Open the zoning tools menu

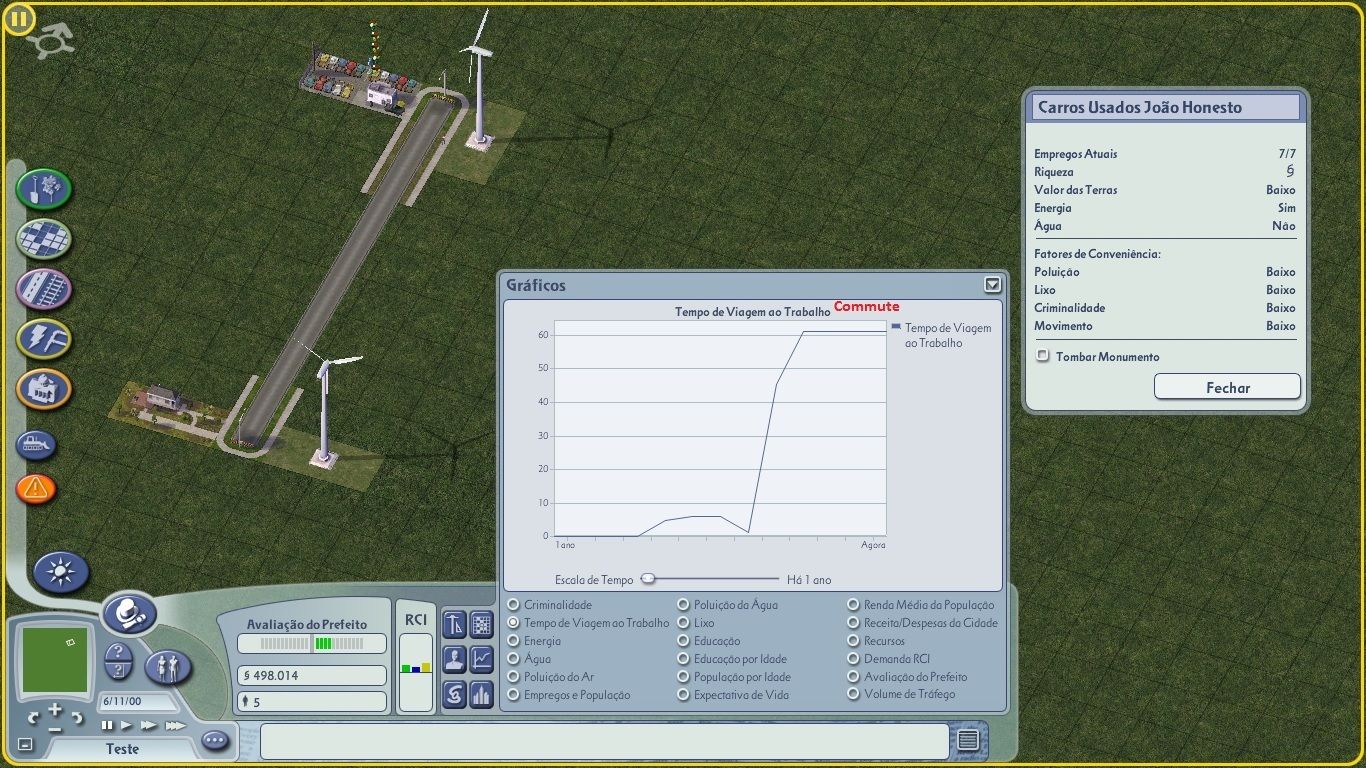tap(43, 239)
